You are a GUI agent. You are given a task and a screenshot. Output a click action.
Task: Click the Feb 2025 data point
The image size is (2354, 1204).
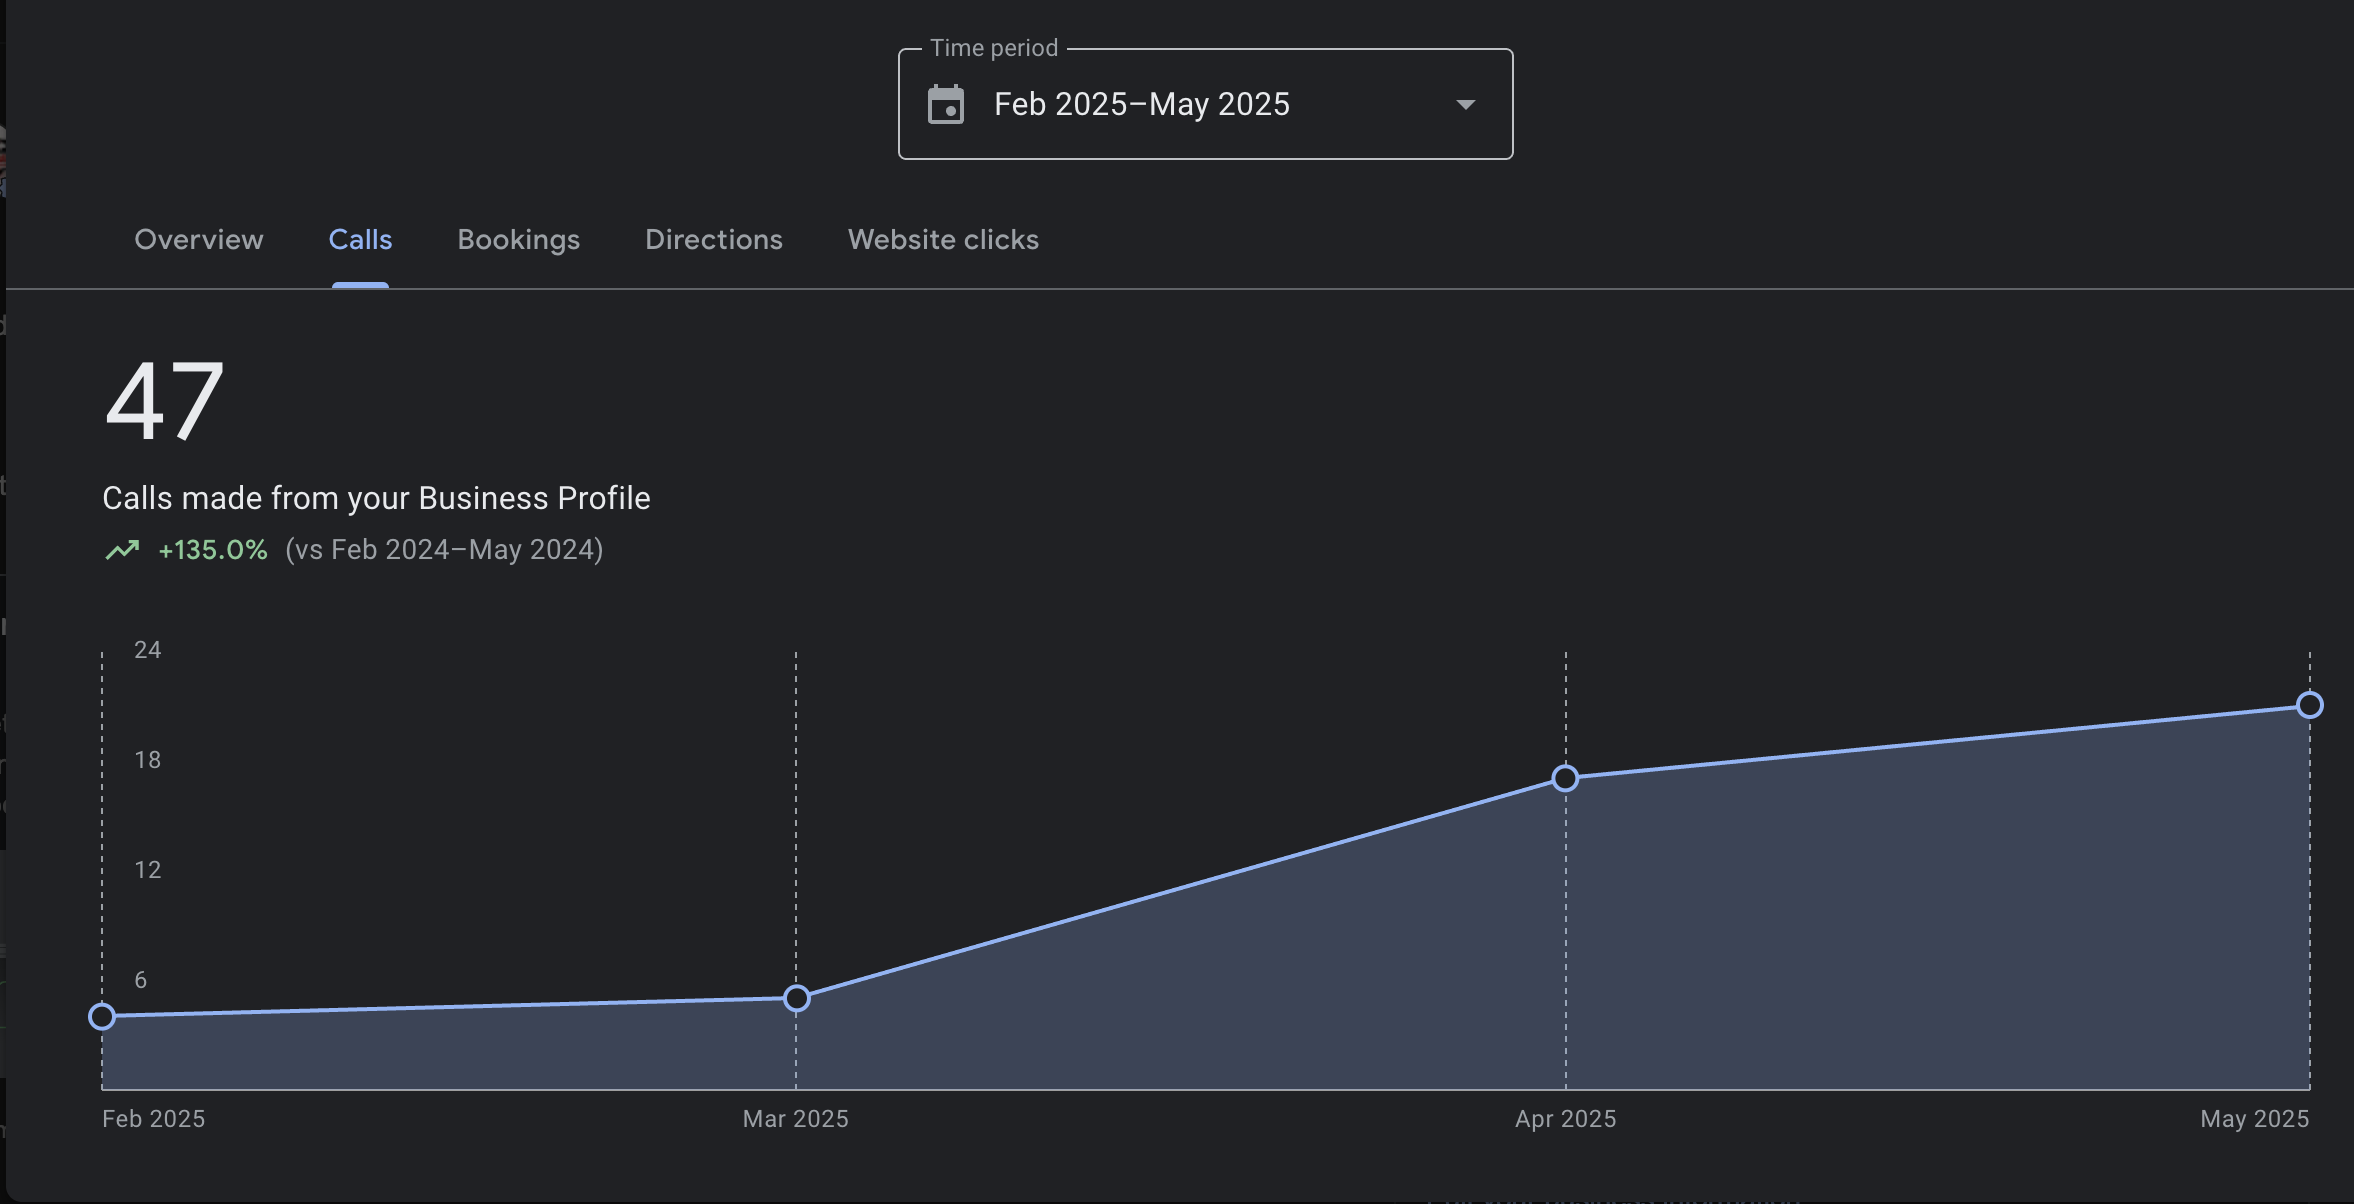[102, 1017]
